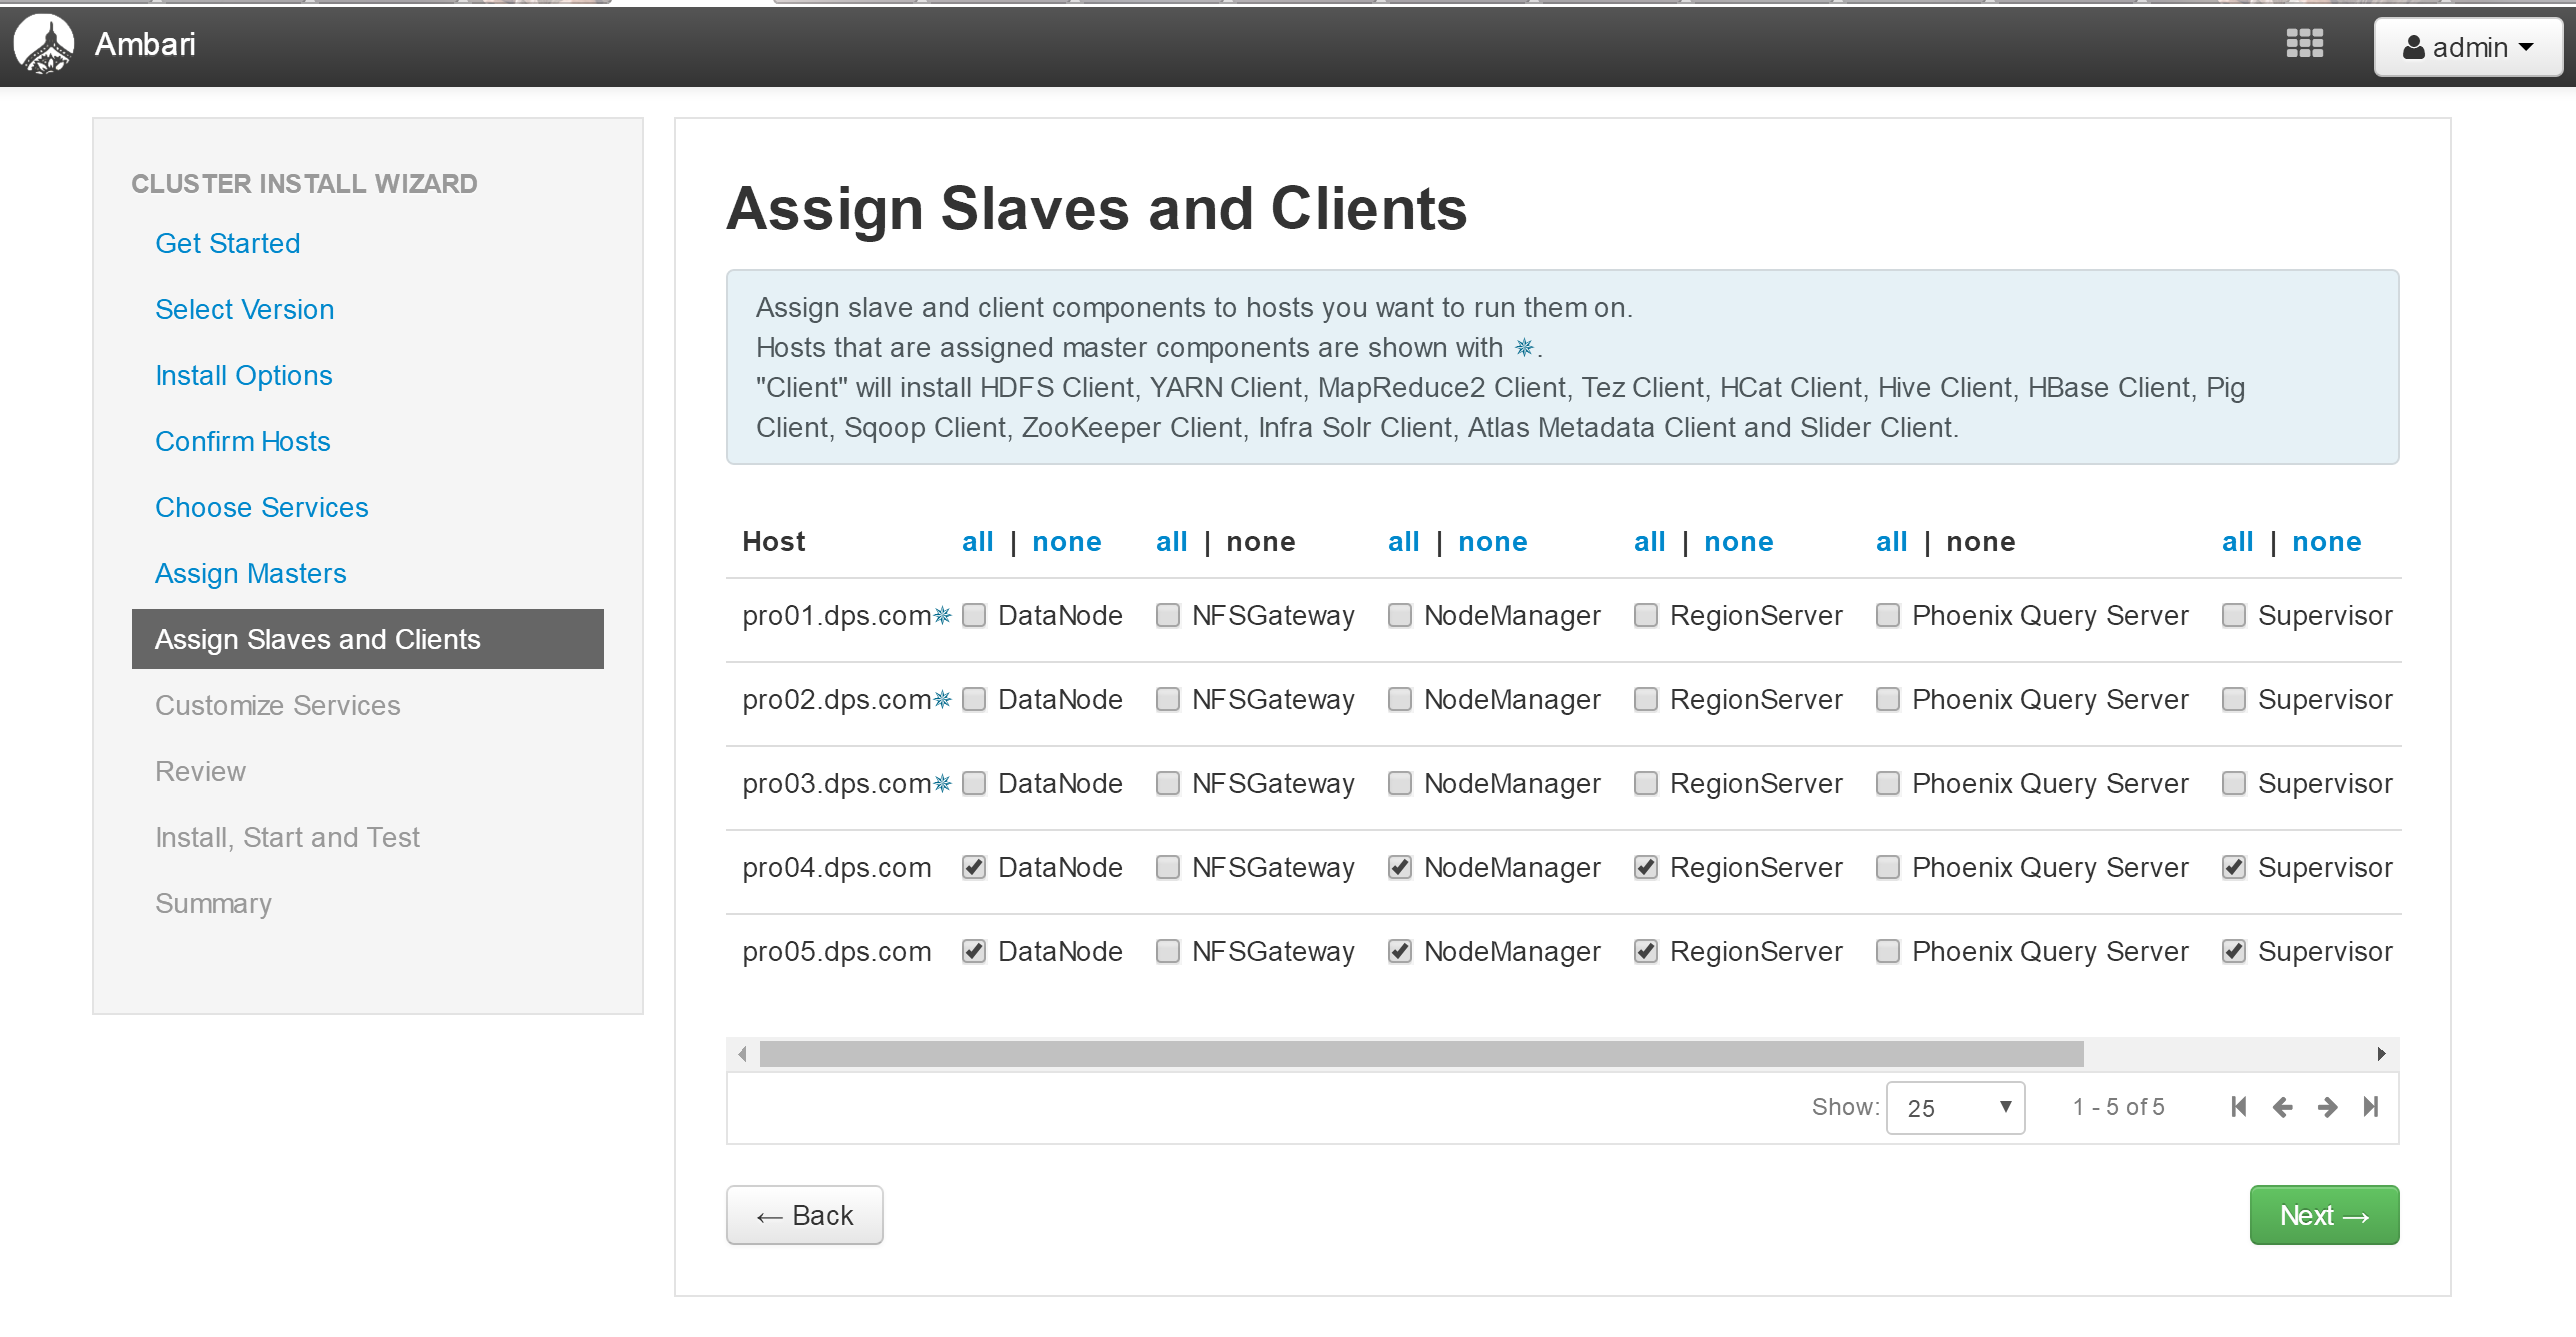
Task: Click the green Next button
Action: pyautogui.click(x=2324, y=1215)
